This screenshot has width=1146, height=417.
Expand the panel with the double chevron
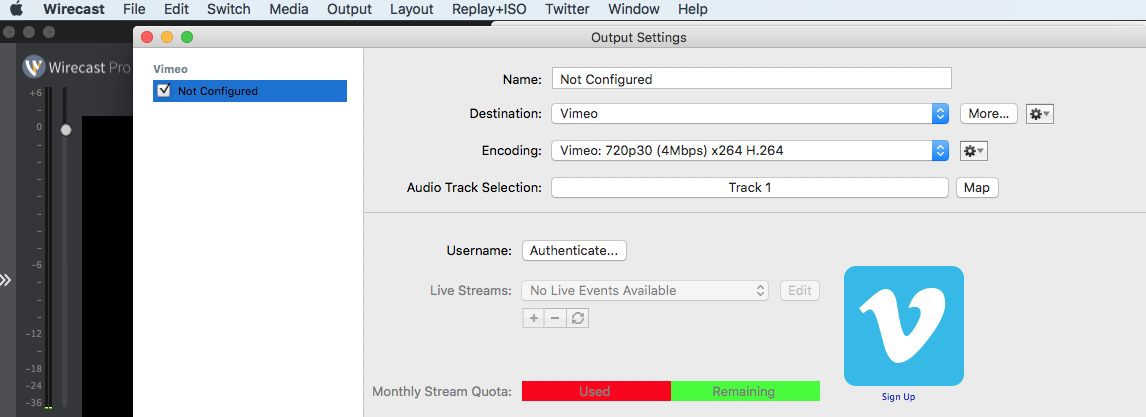[6, 280]
